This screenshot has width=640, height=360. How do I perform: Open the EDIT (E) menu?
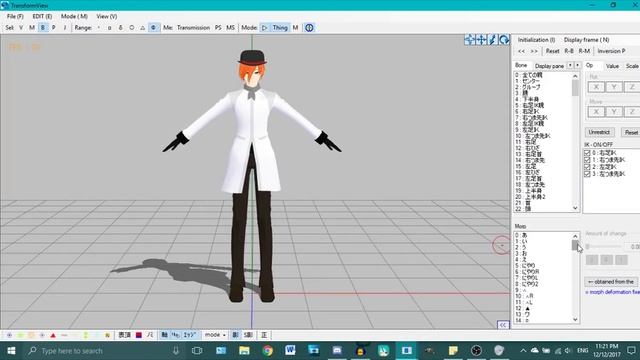coord(42,16)
